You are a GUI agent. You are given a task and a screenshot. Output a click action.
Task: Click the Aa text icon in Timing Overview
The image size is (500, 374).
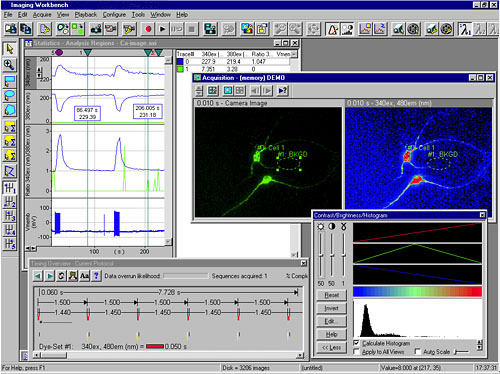(x=84, y=276)
